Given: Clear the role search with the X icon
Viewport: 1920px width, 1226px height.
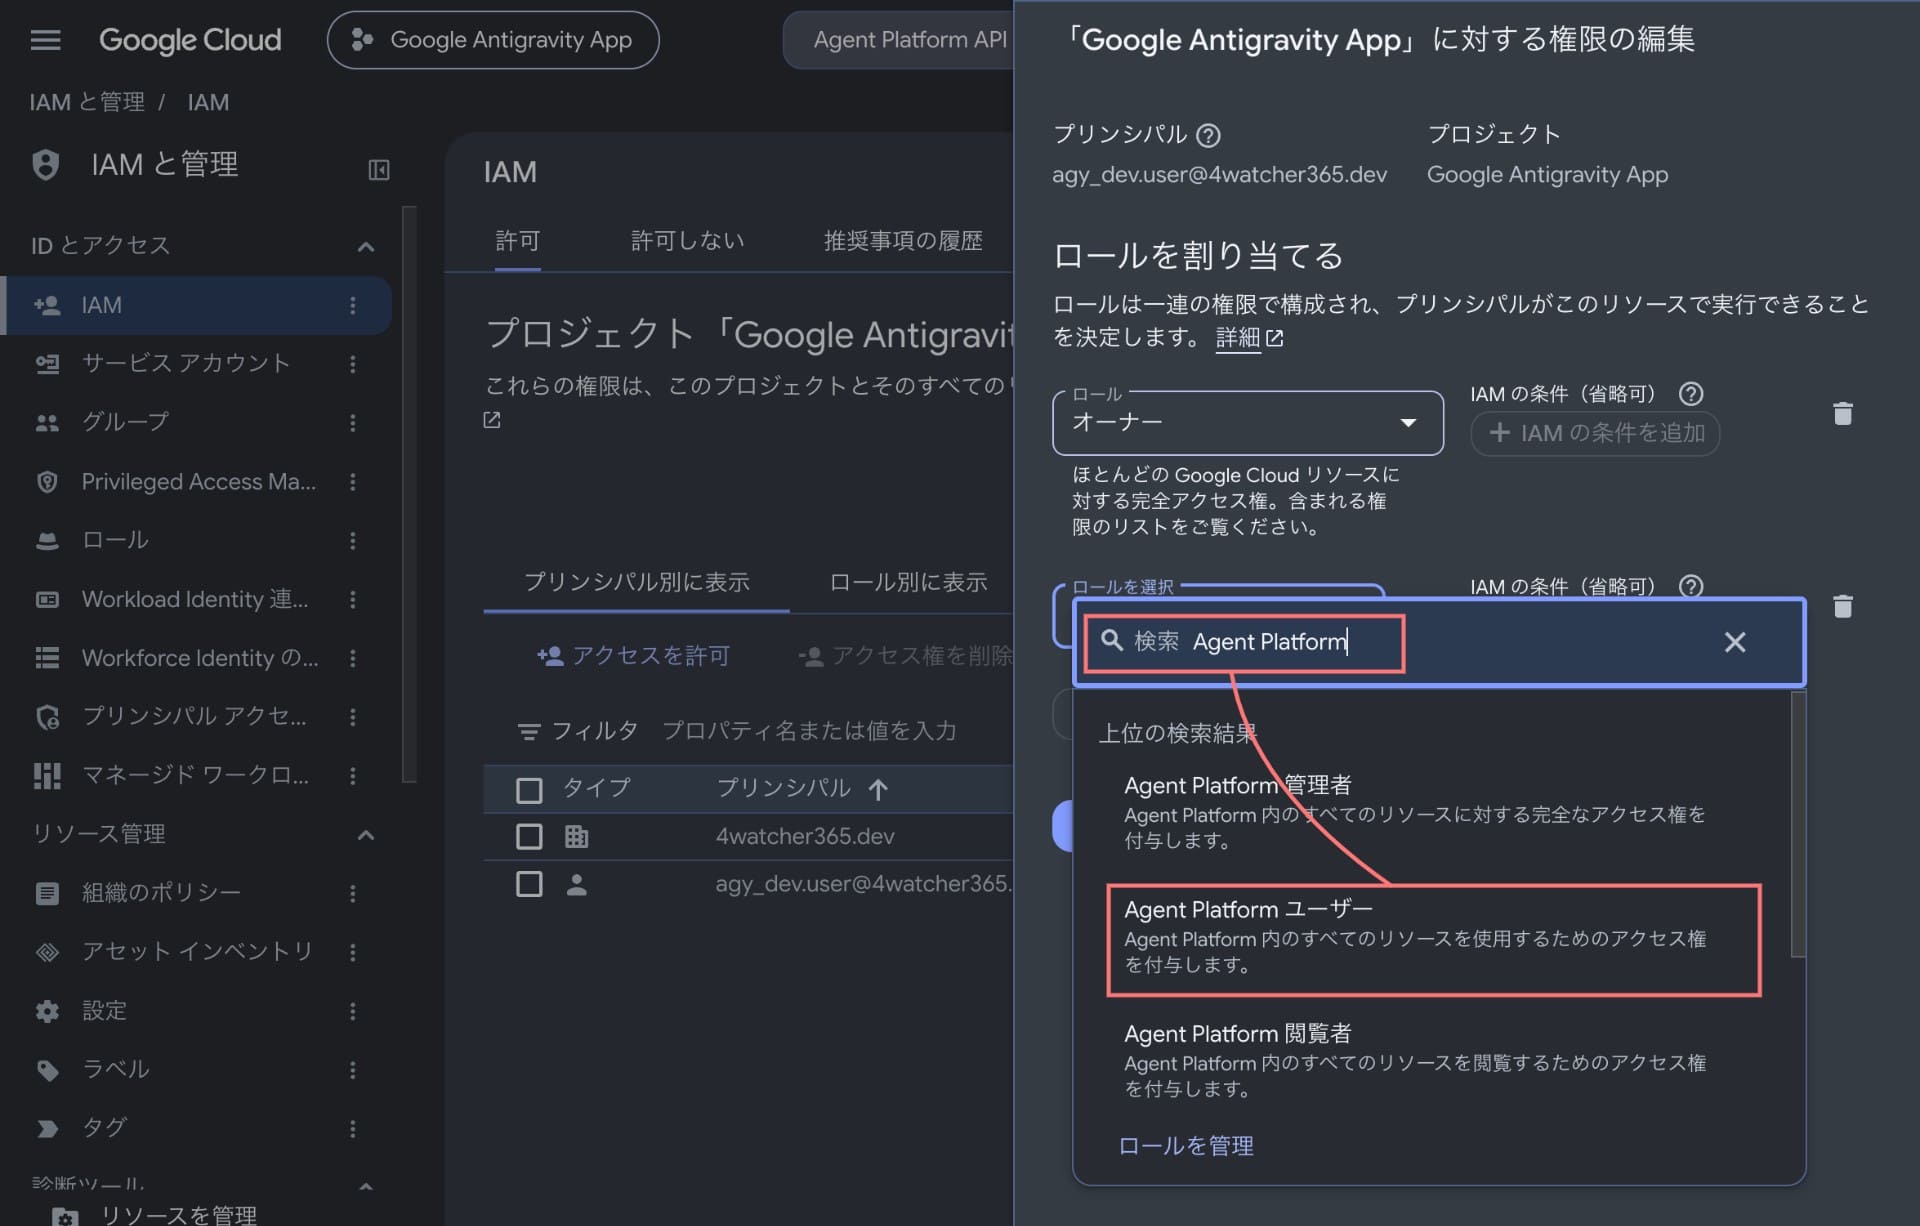Looking at the screenshot, I should click(1735, 642).
